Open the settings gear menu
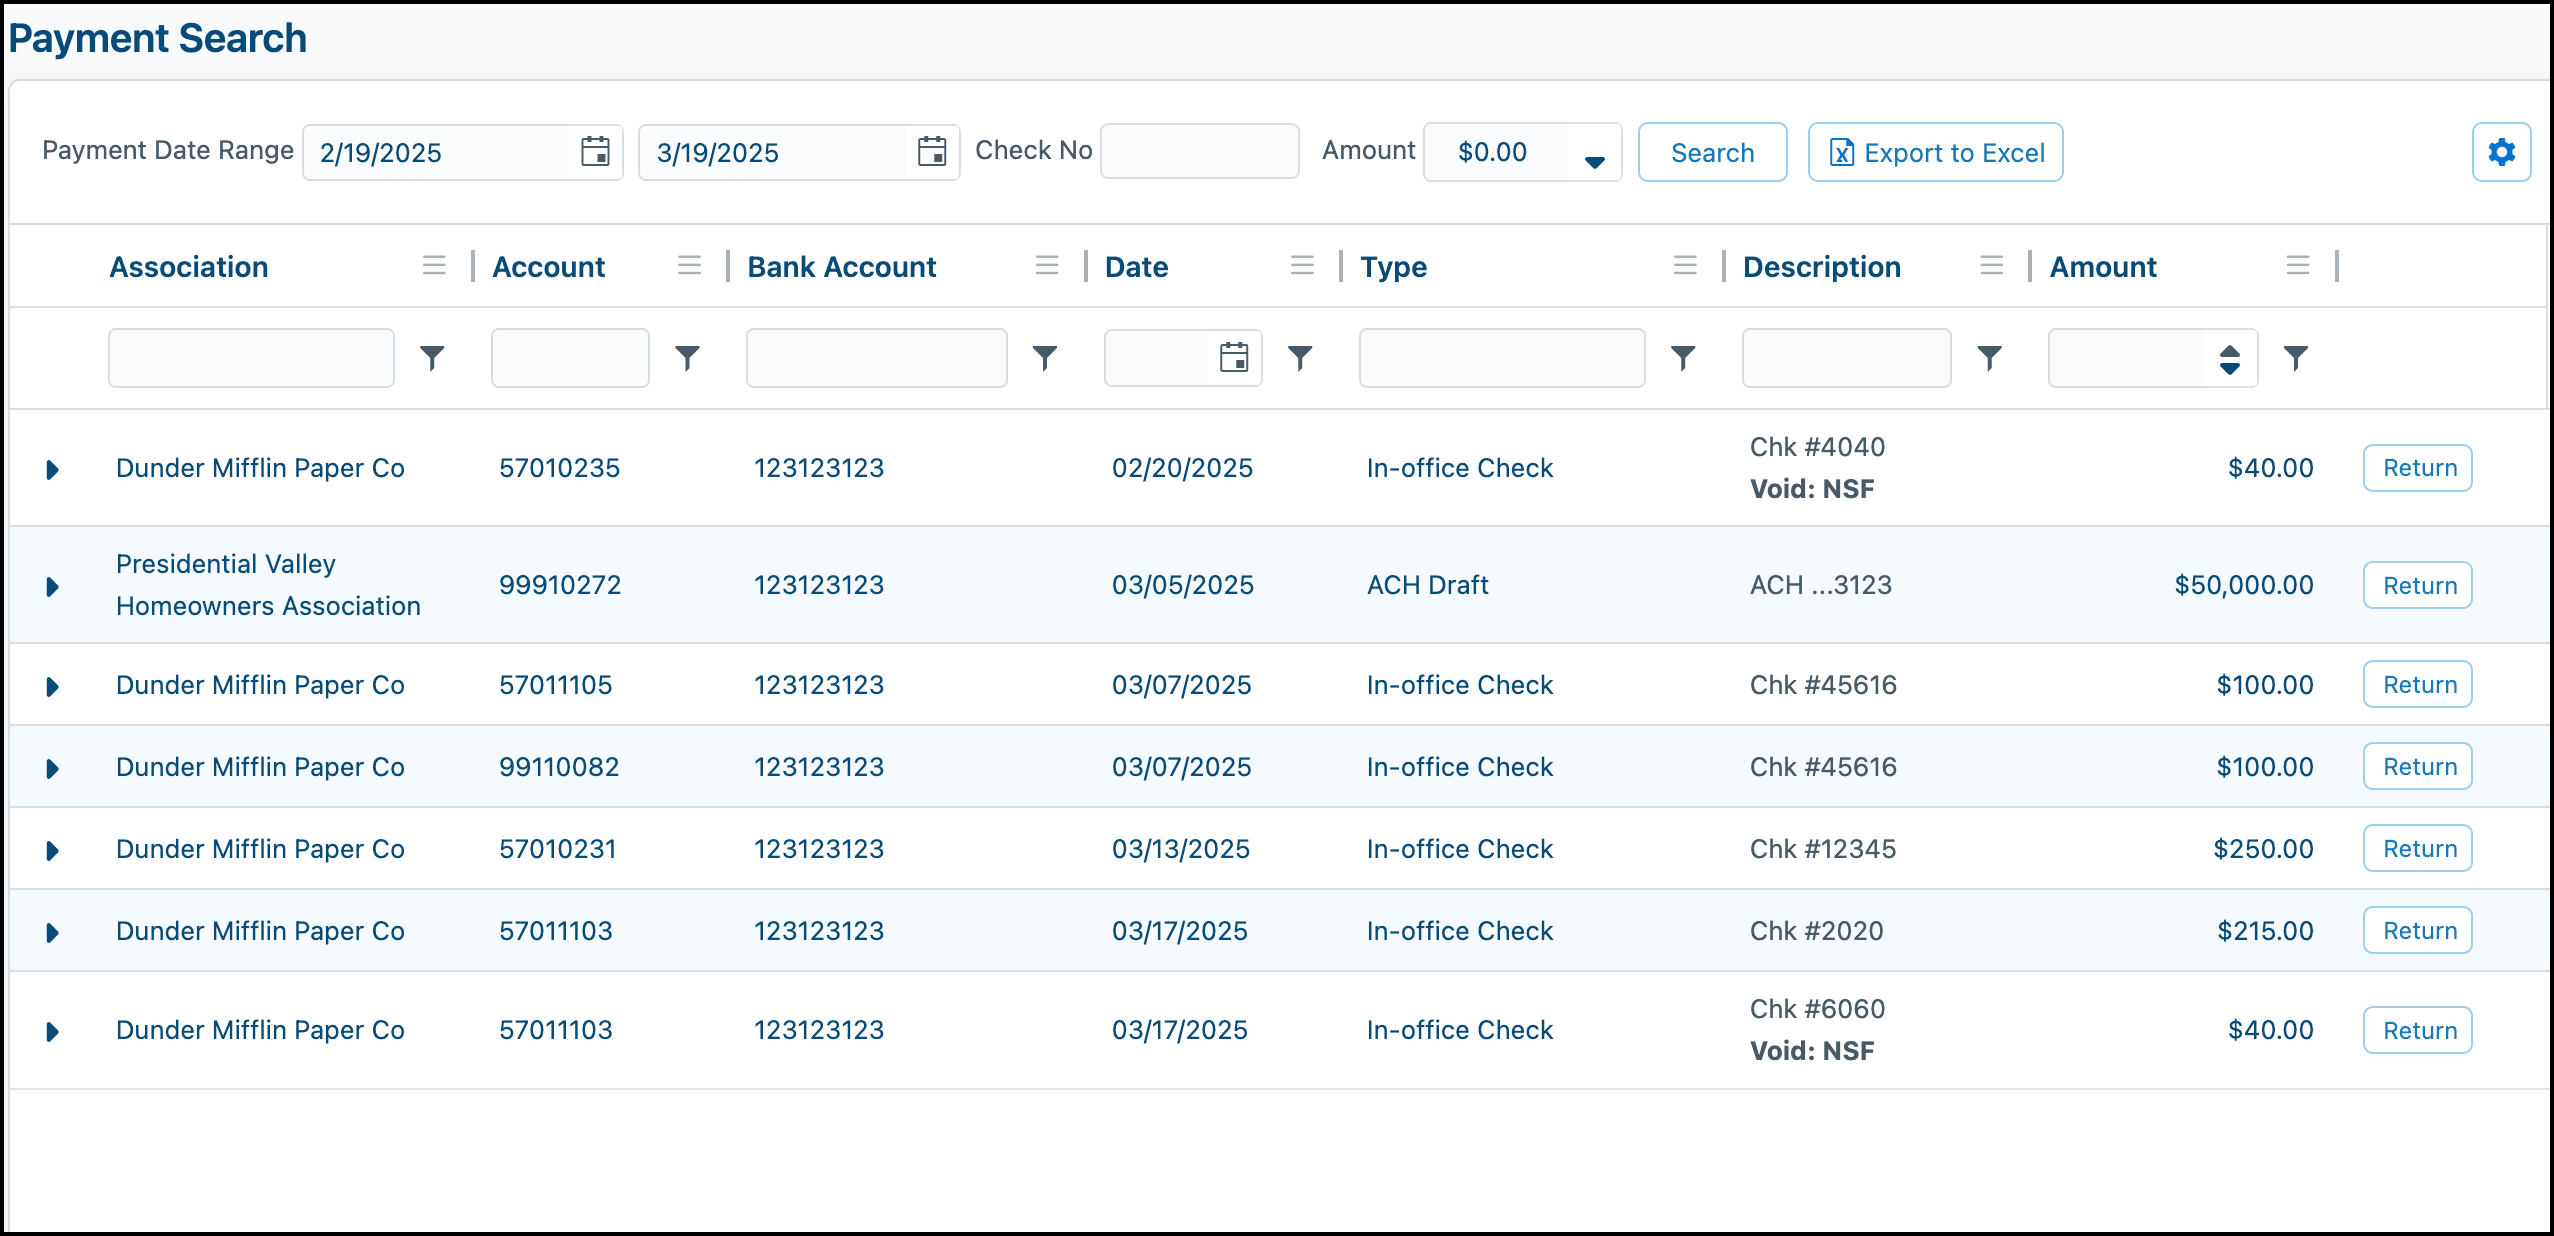Viewport: 2554px width, 1236px height. [2501, 152]
